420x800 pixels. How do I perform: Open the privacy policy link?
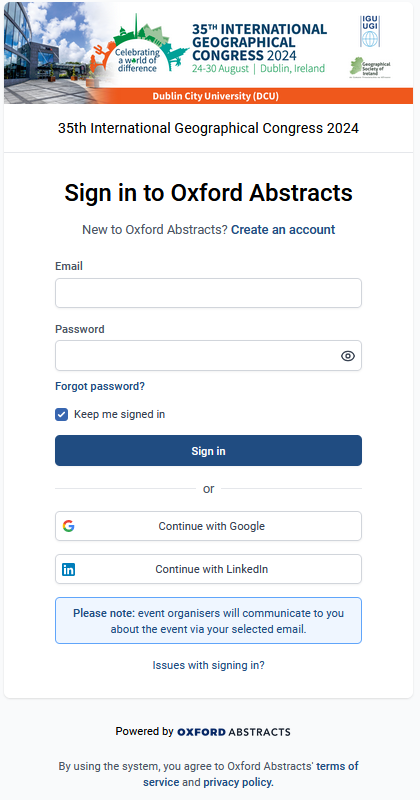tap(238, 782)
